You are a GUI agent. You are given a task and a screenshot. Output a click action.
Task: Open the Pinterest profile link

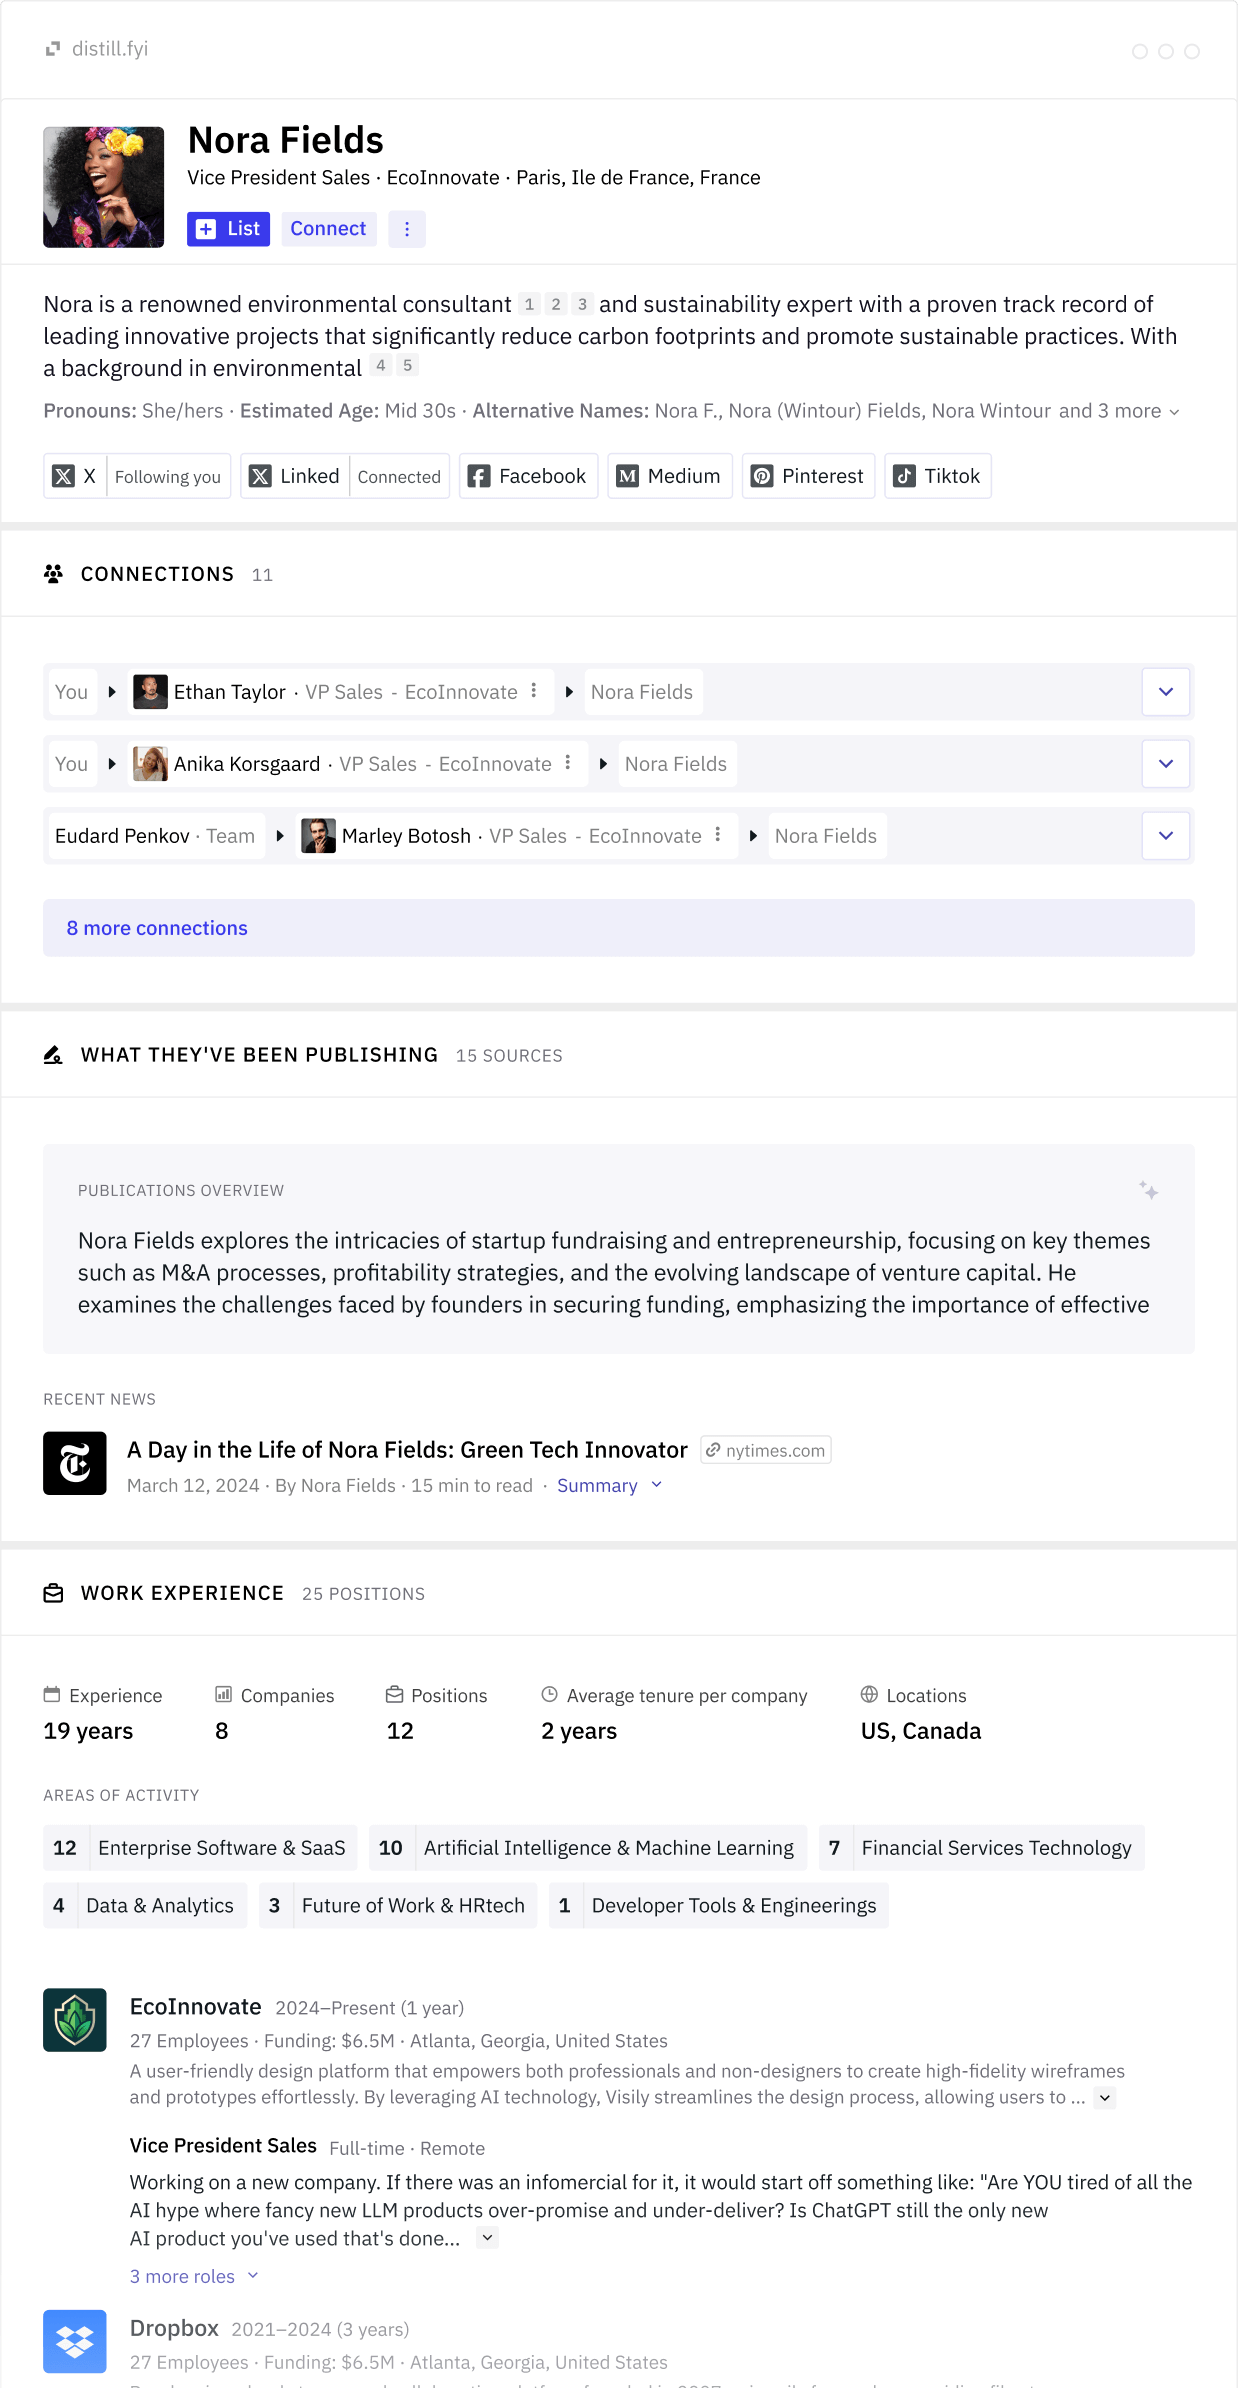point(808,477)
